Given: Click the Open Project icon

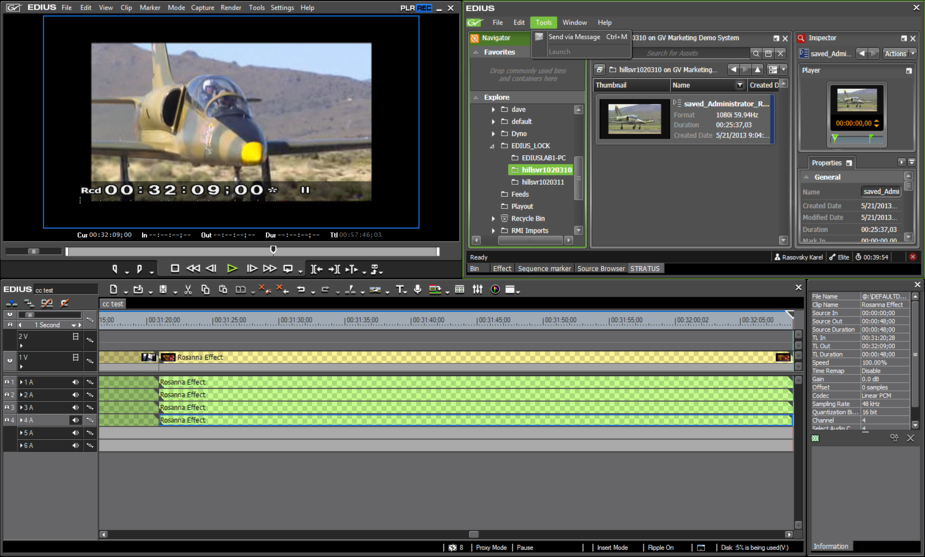Looking at the screenshot, I should (138, 289).
